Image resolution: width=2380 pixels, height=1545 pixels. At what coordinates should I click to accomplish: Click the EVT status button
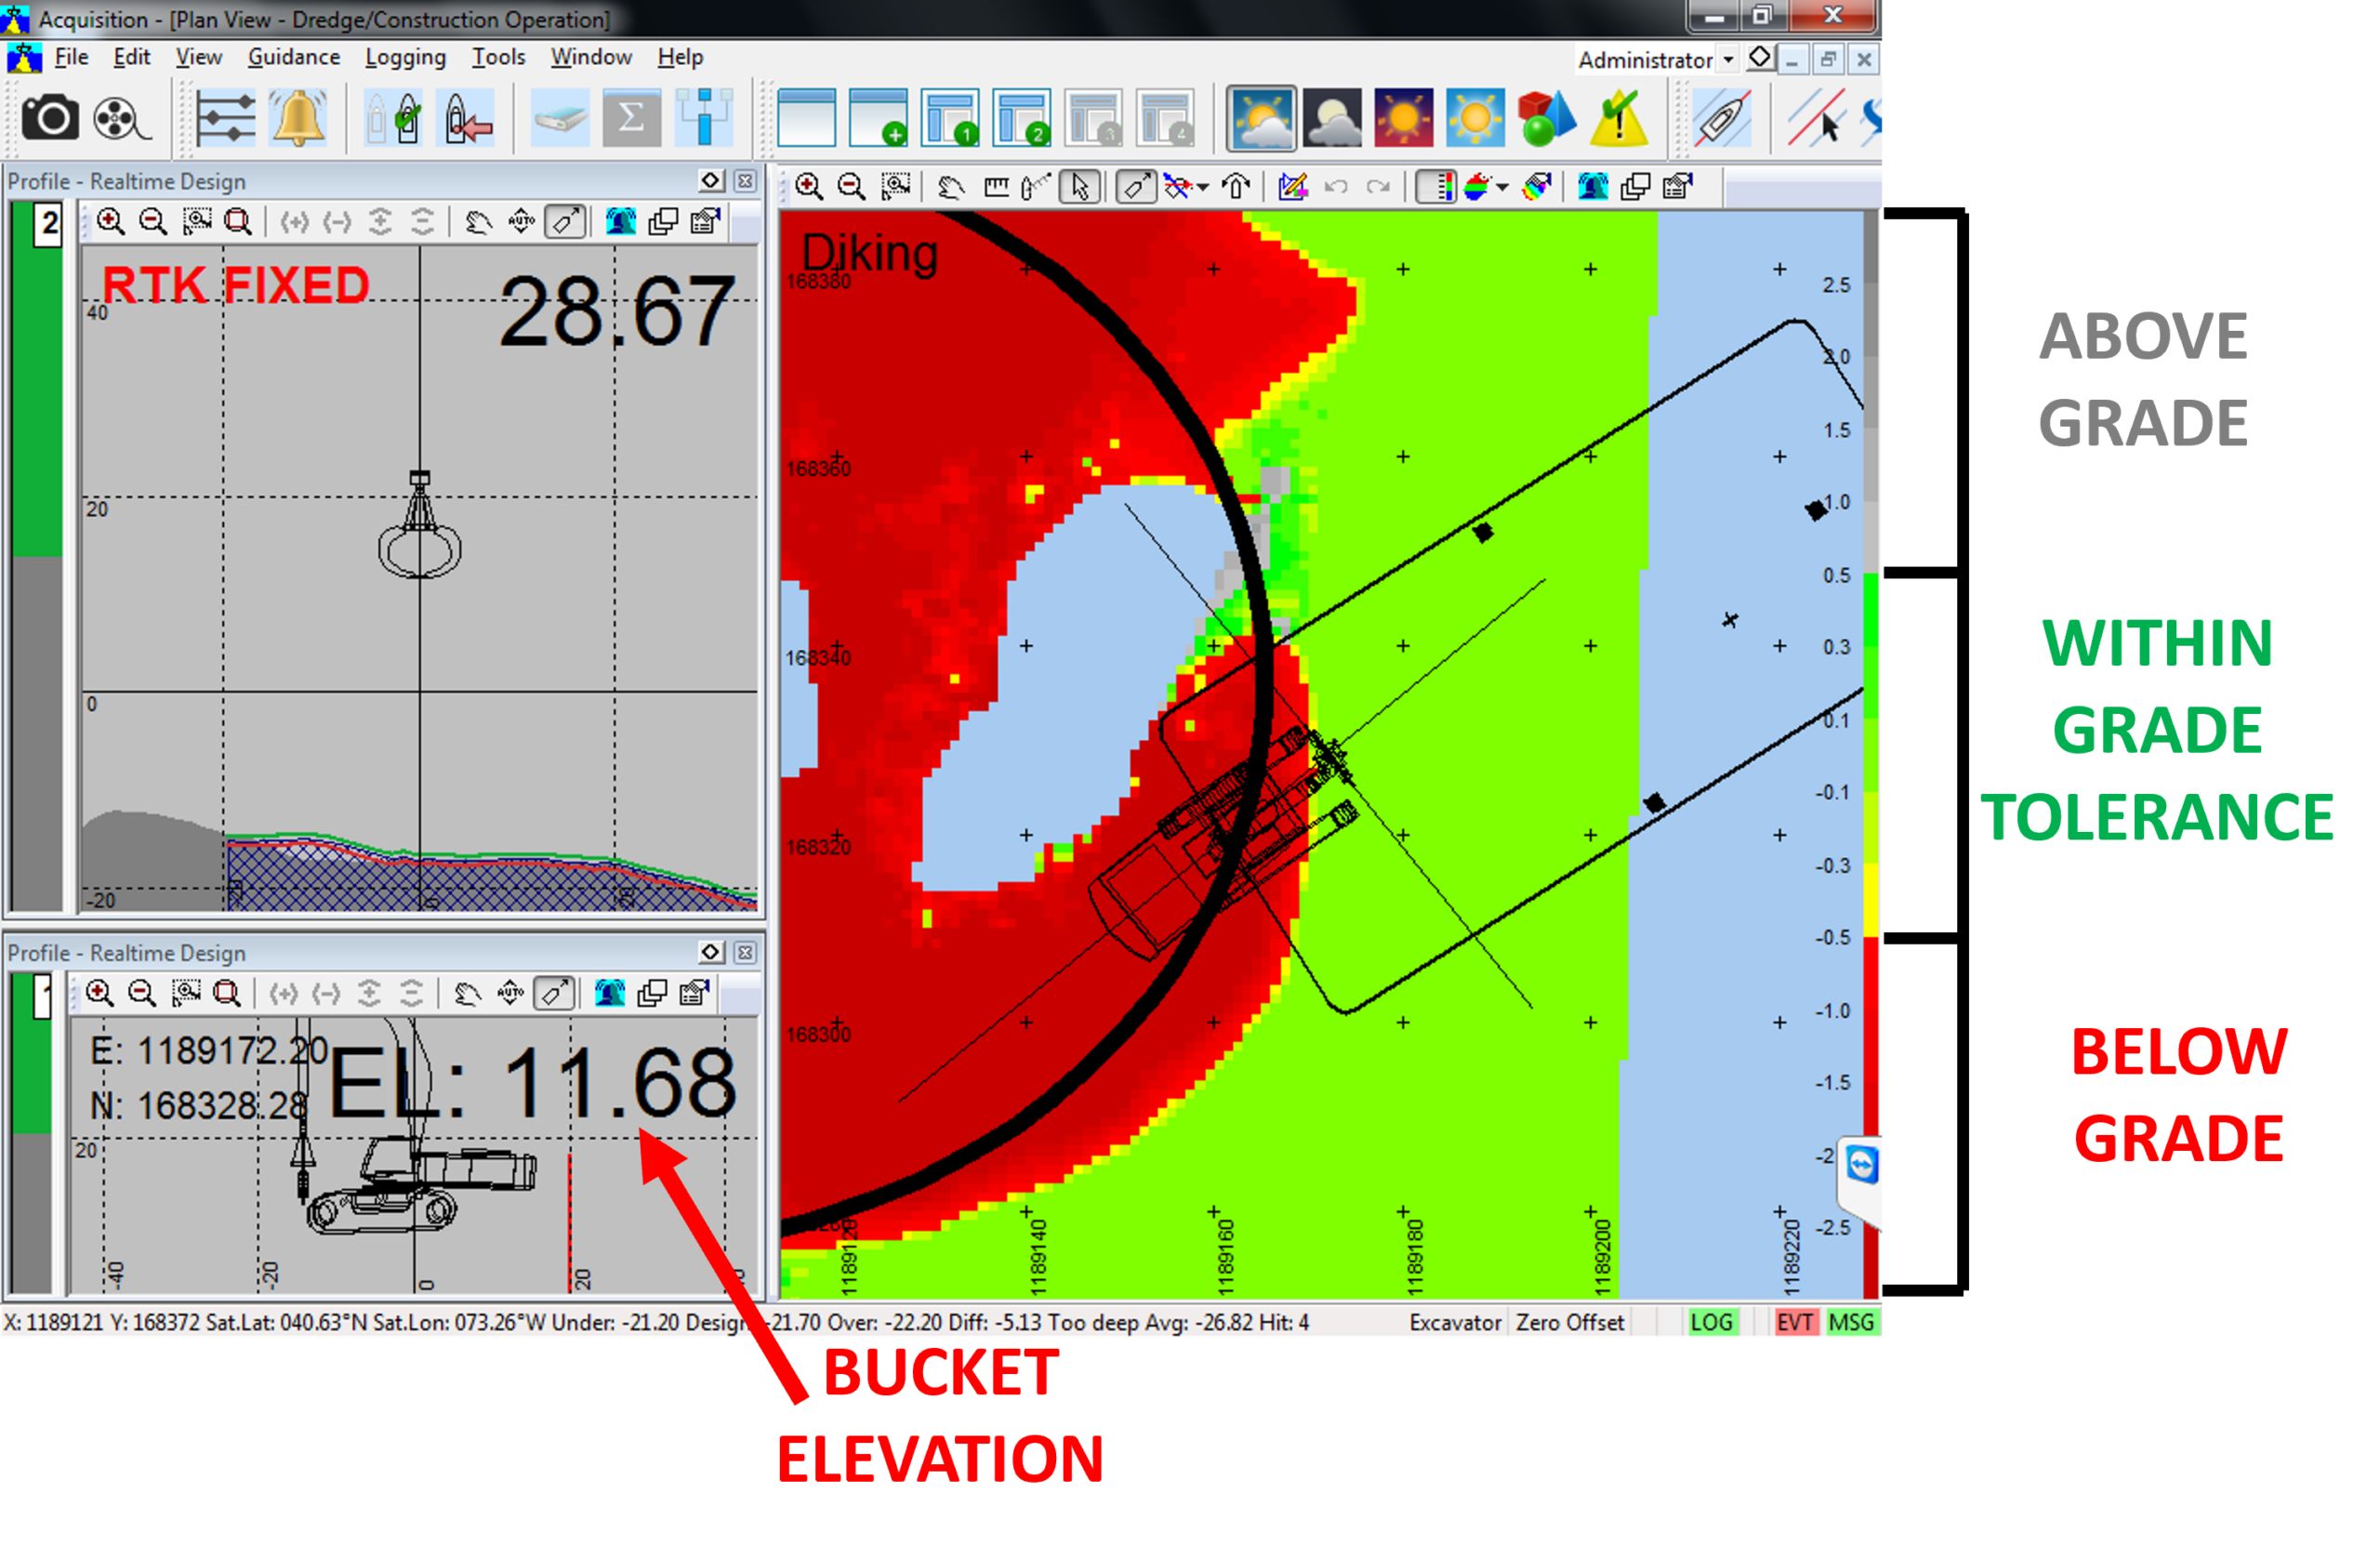coord(1794,1322)
